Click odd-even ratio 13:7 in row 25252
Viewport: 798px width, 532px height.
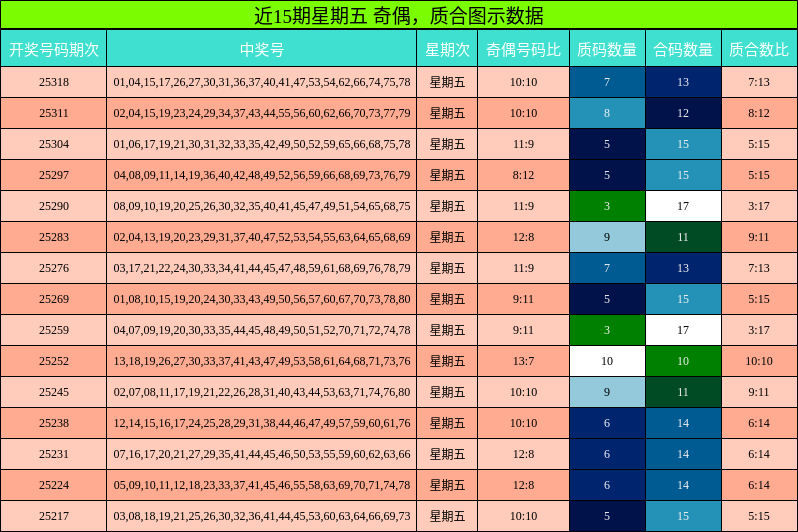[523, 361]
